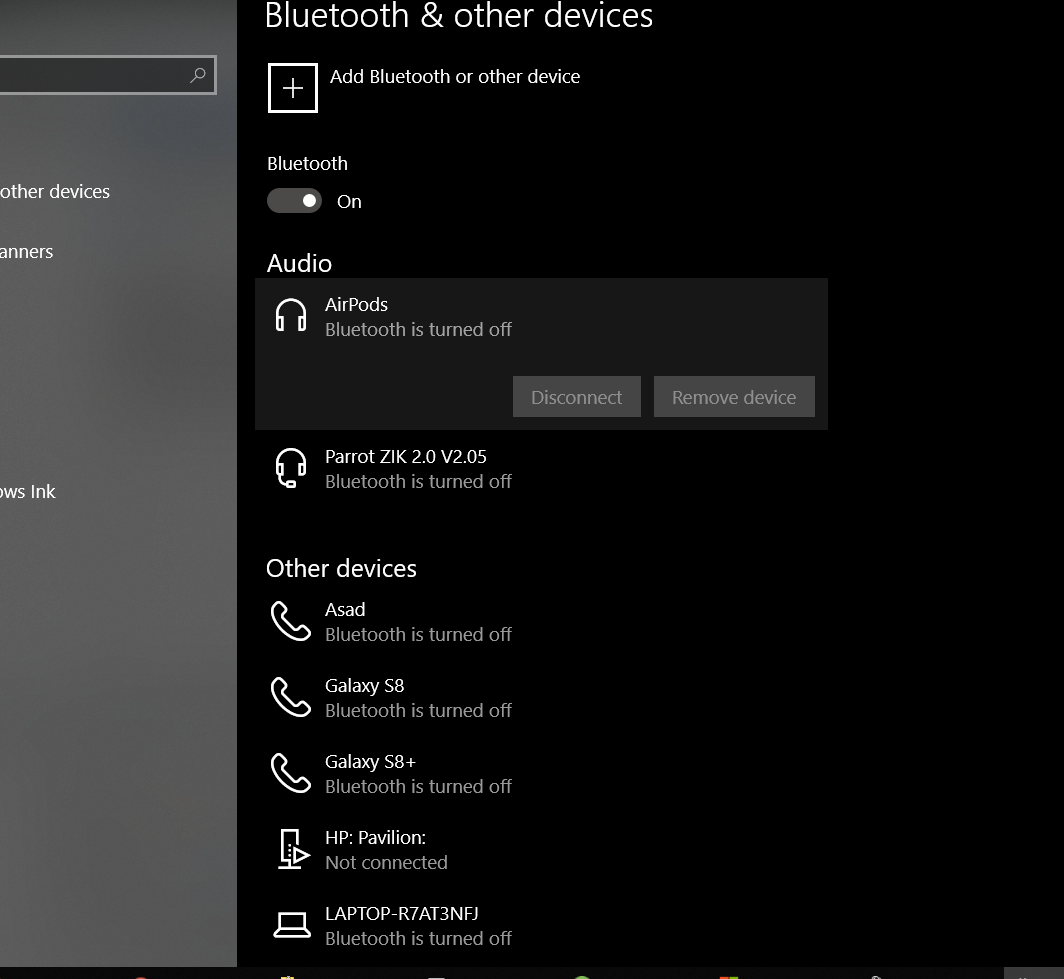Open the Windows Ink sidebar item
The width and height of the screenshot is (1064, 979).
coord(28,492)
